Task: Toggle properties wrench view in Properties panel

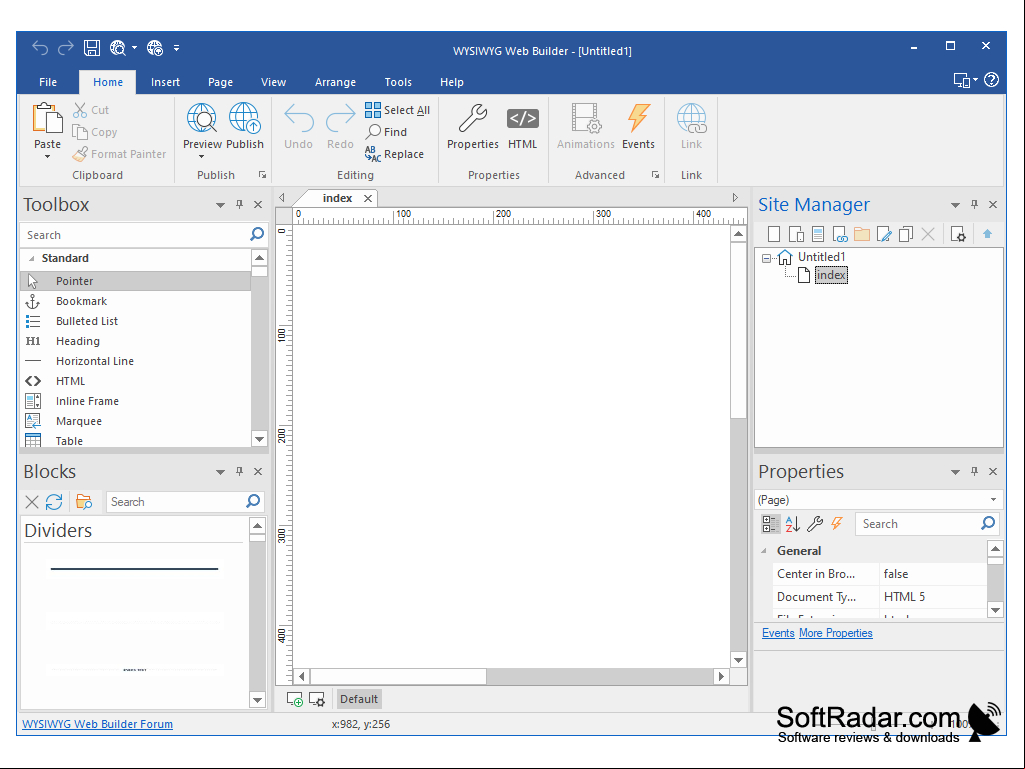Action: click(815, 524)
